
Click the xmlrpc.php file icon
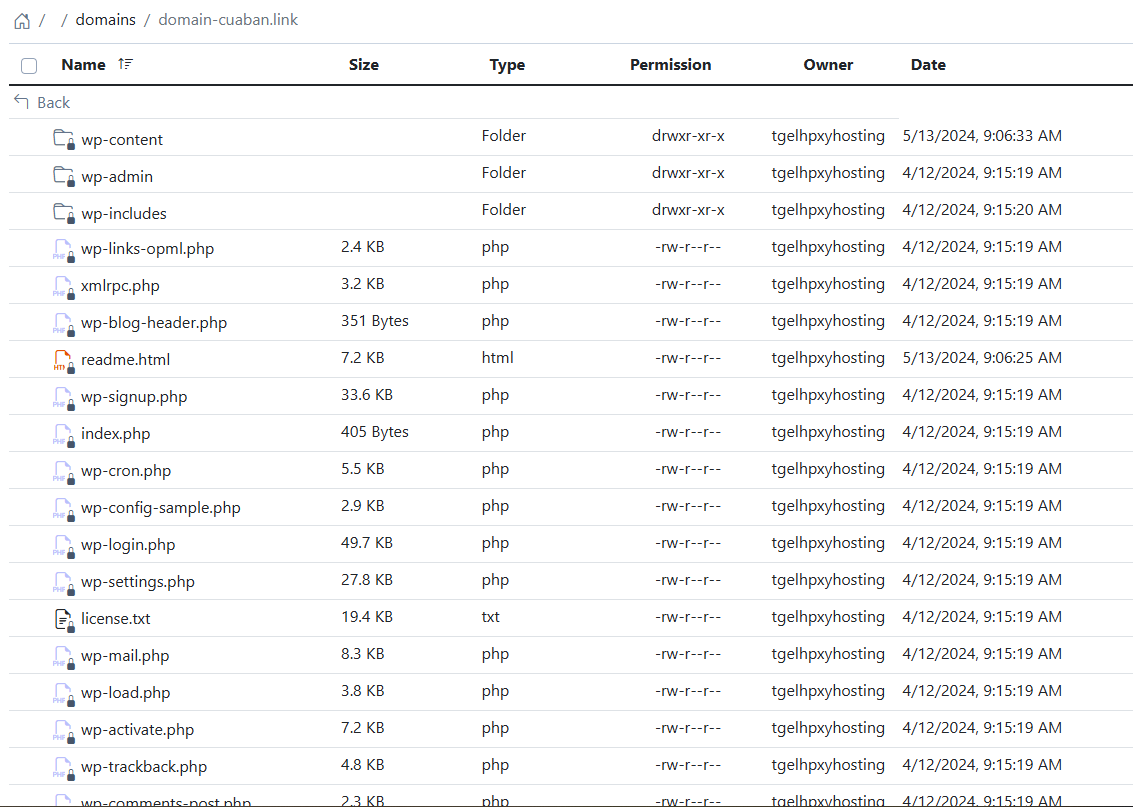(x=64, y=287)
